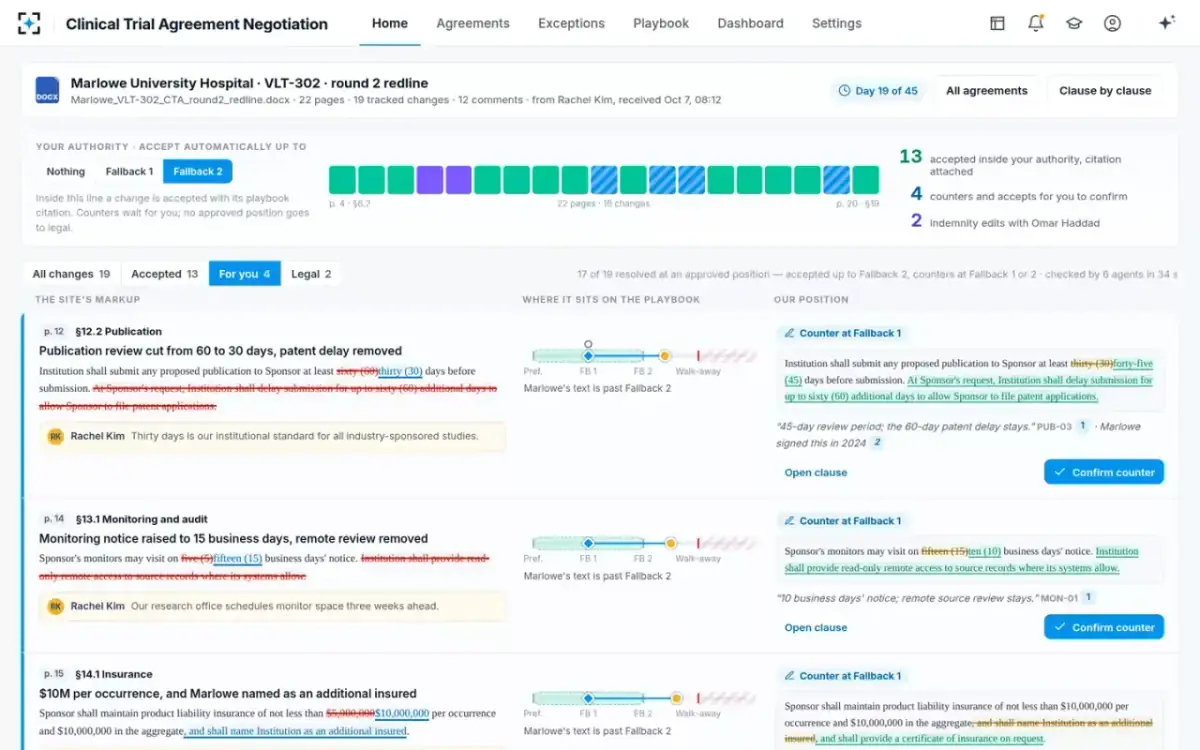Click '2 indemnity edits with Omar Haddad' summary
Image resolution: width=1200 pixels, height=750 pixels.
click(x=1004, y=222)
